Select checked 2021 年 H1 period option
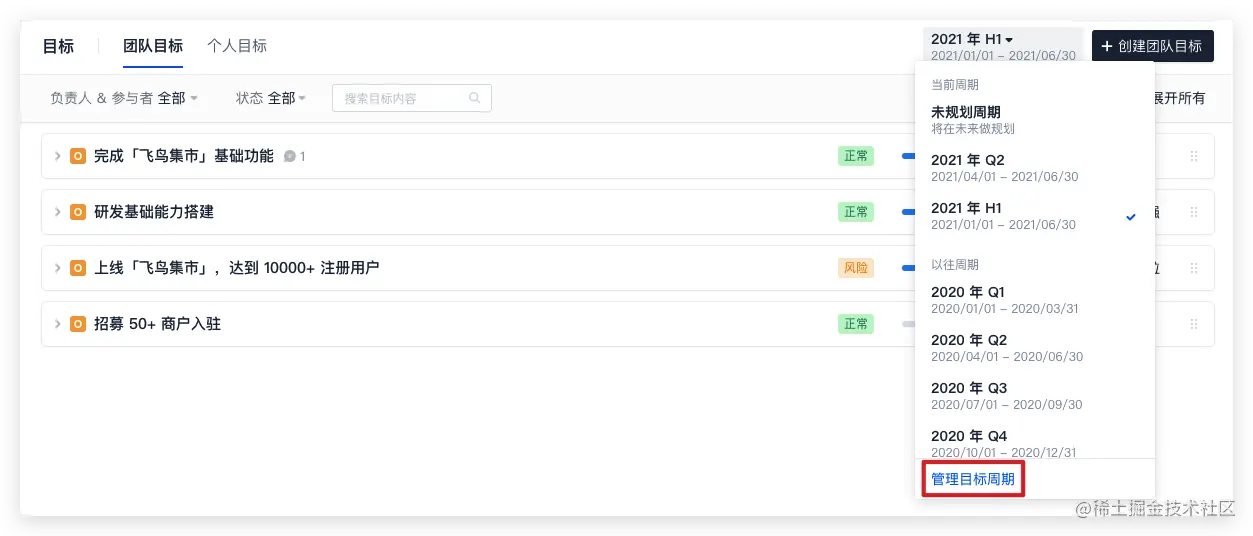Image resolution: width=1253 pixels, height=536 pixels. 1035,216
